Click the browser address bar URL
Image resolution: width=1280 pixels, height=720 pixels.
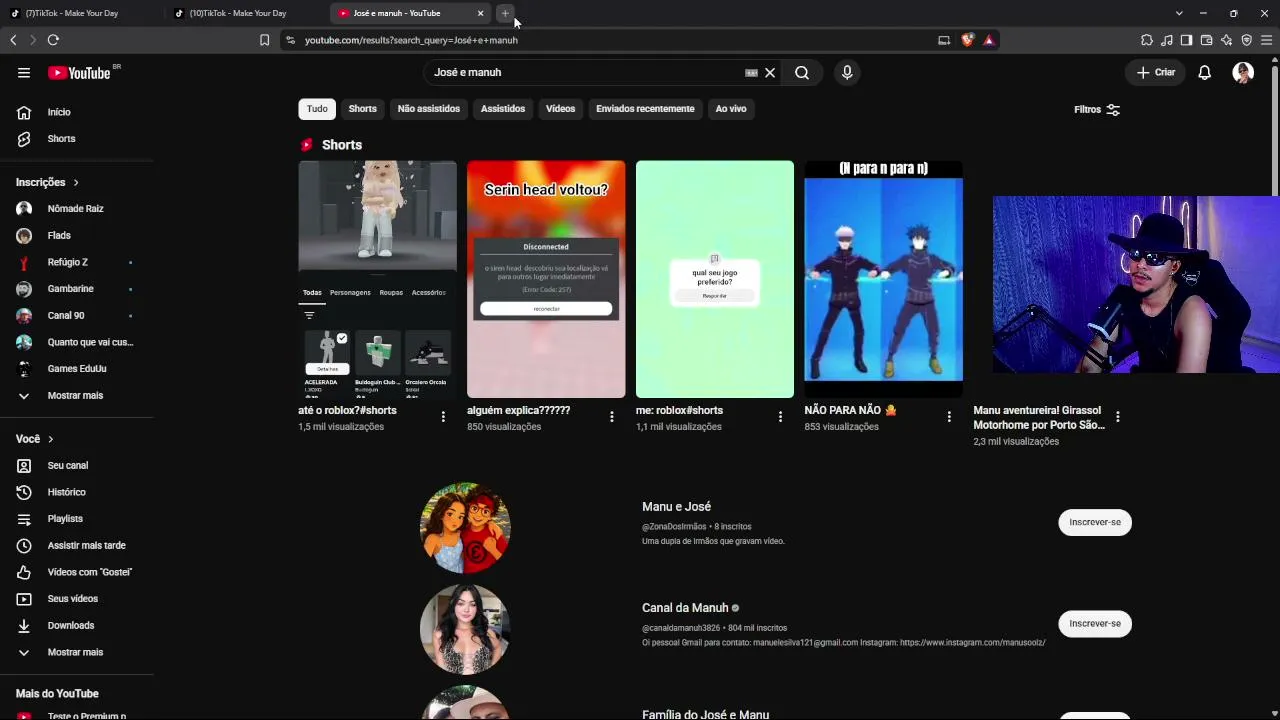[x=411, y=40]
